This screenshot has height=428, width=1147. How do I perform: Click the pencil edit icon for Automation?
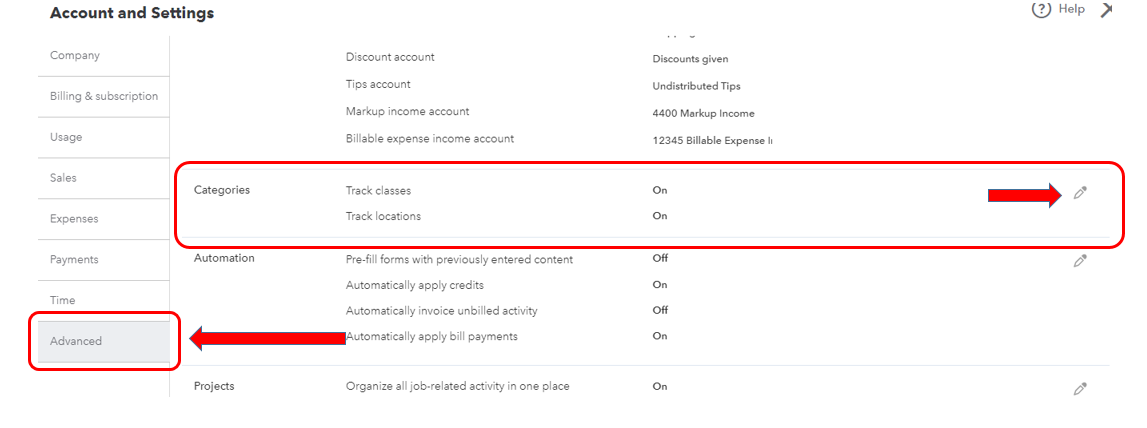1080,261
